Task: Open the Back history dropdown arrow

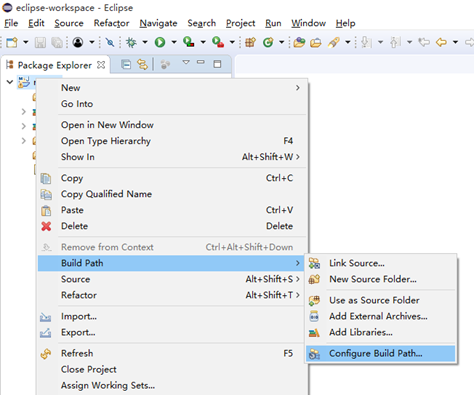Action: [455, 42]
